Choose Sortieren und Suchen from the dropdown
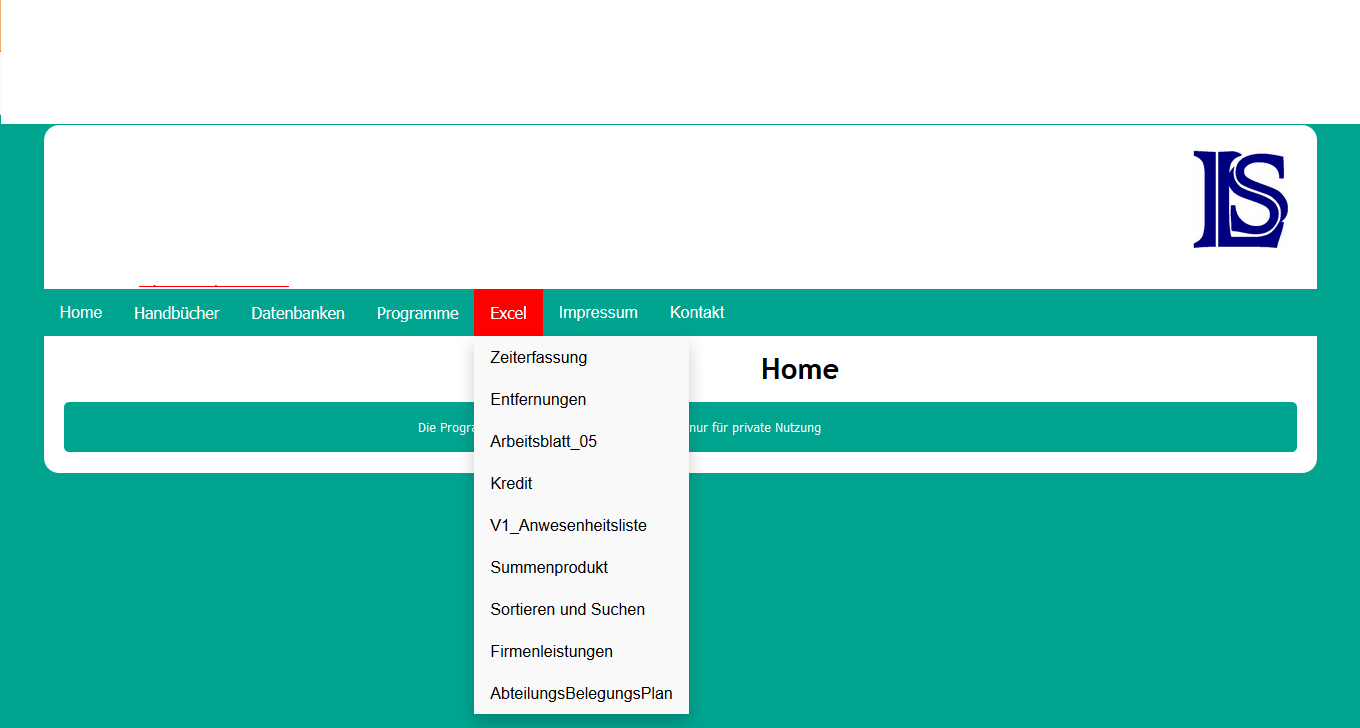This screenshot has height=728, width=1360. click(567, 609)
